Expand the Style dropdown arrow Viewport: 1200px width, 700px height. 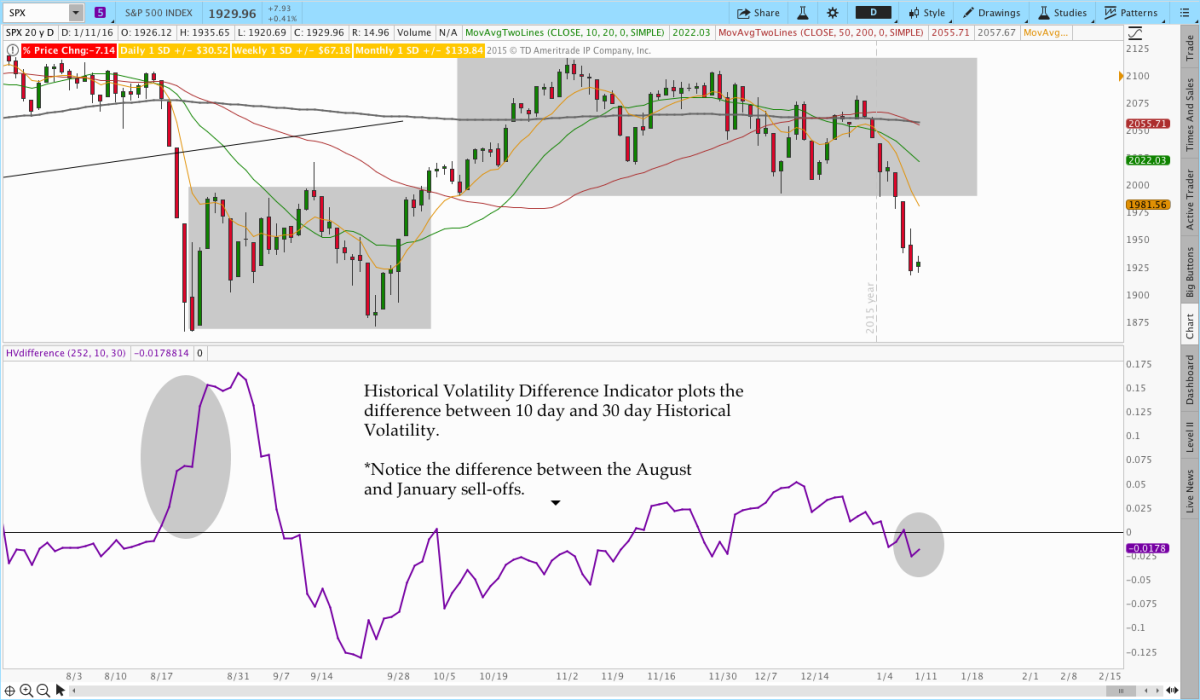click(x=950, y=21)
